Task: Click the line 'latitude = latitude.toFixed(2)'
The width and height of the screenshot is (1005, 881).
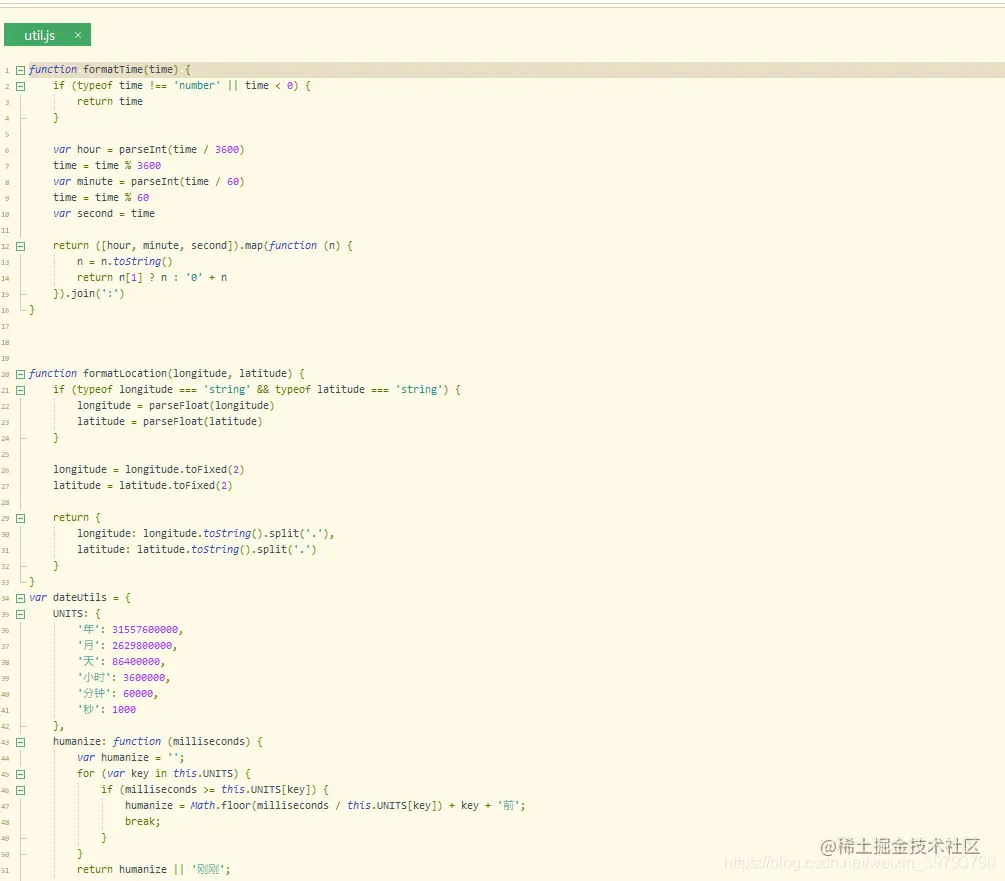Action: [x=143, y=486]
